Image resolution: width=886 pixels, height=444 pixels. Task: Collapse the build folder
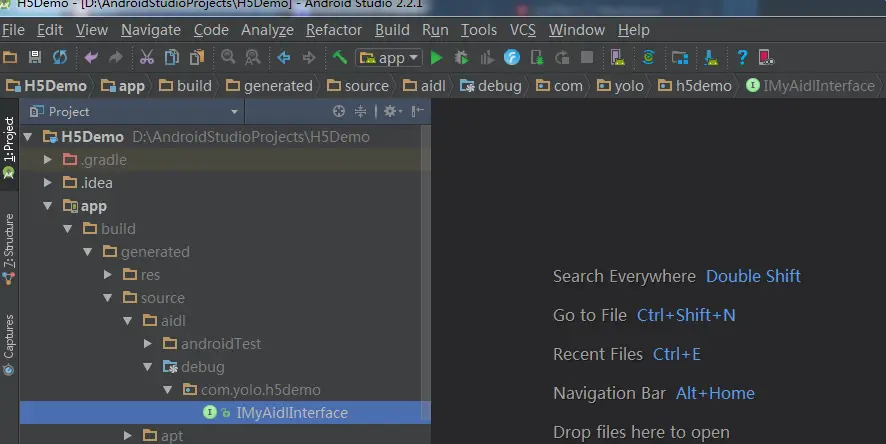[68, 229]
